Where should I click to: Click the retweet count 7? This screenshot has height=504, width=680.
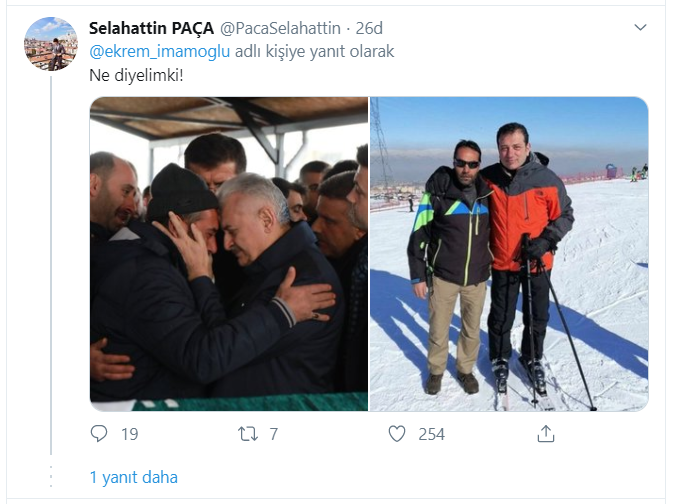pos(274,434)
